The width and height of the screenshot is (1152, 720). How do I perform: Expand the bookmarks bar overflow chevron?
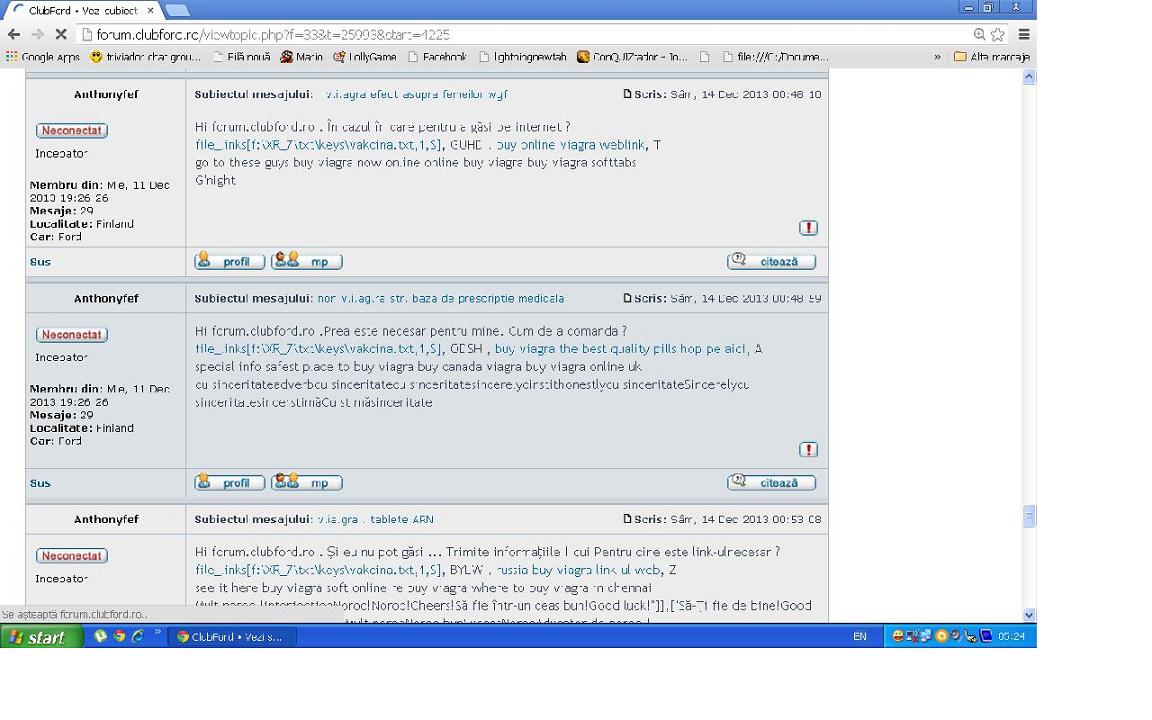937,57
